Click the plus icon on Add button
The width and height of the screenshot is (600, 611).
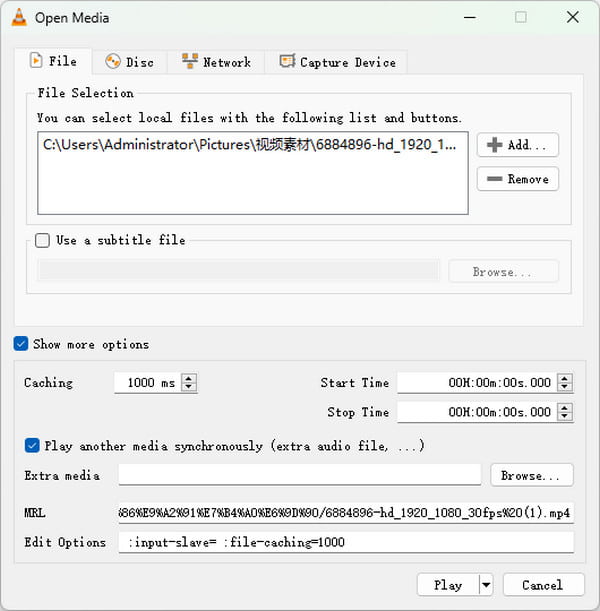point(494,145)
